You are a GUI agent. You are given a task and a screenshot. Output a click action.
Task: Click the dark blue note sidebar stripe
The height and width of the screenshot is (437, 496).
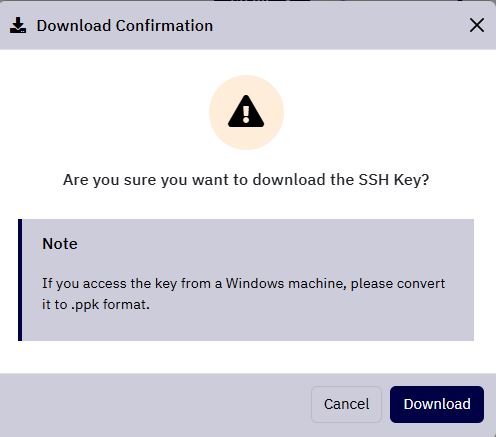tap(20, 280)
